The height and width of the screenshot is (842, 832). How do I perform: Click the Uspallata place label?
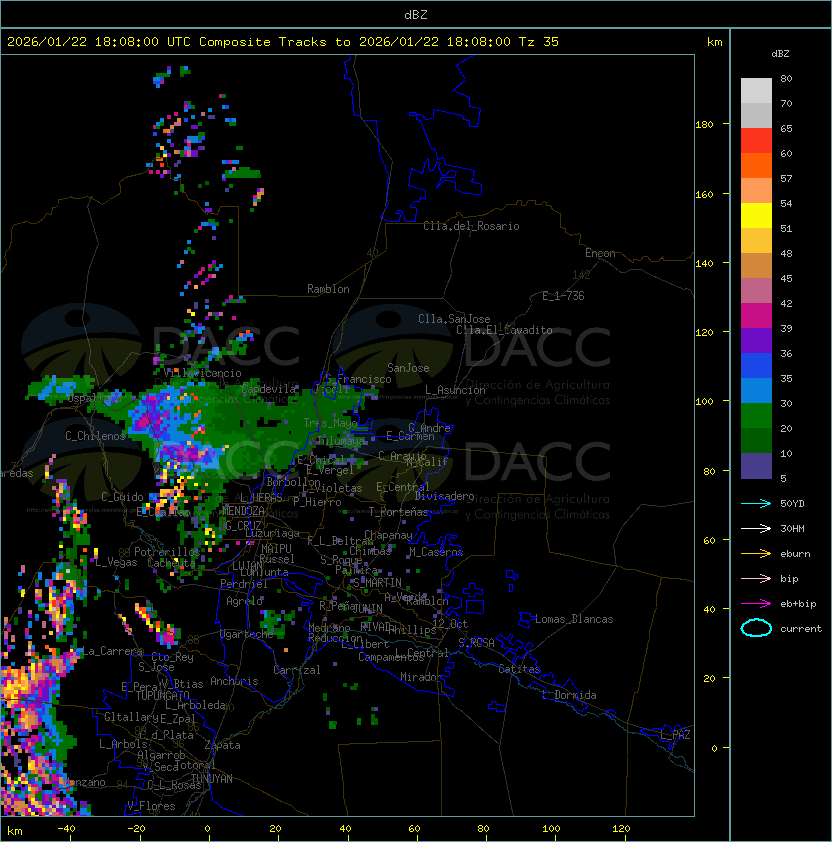coord(94,398)
